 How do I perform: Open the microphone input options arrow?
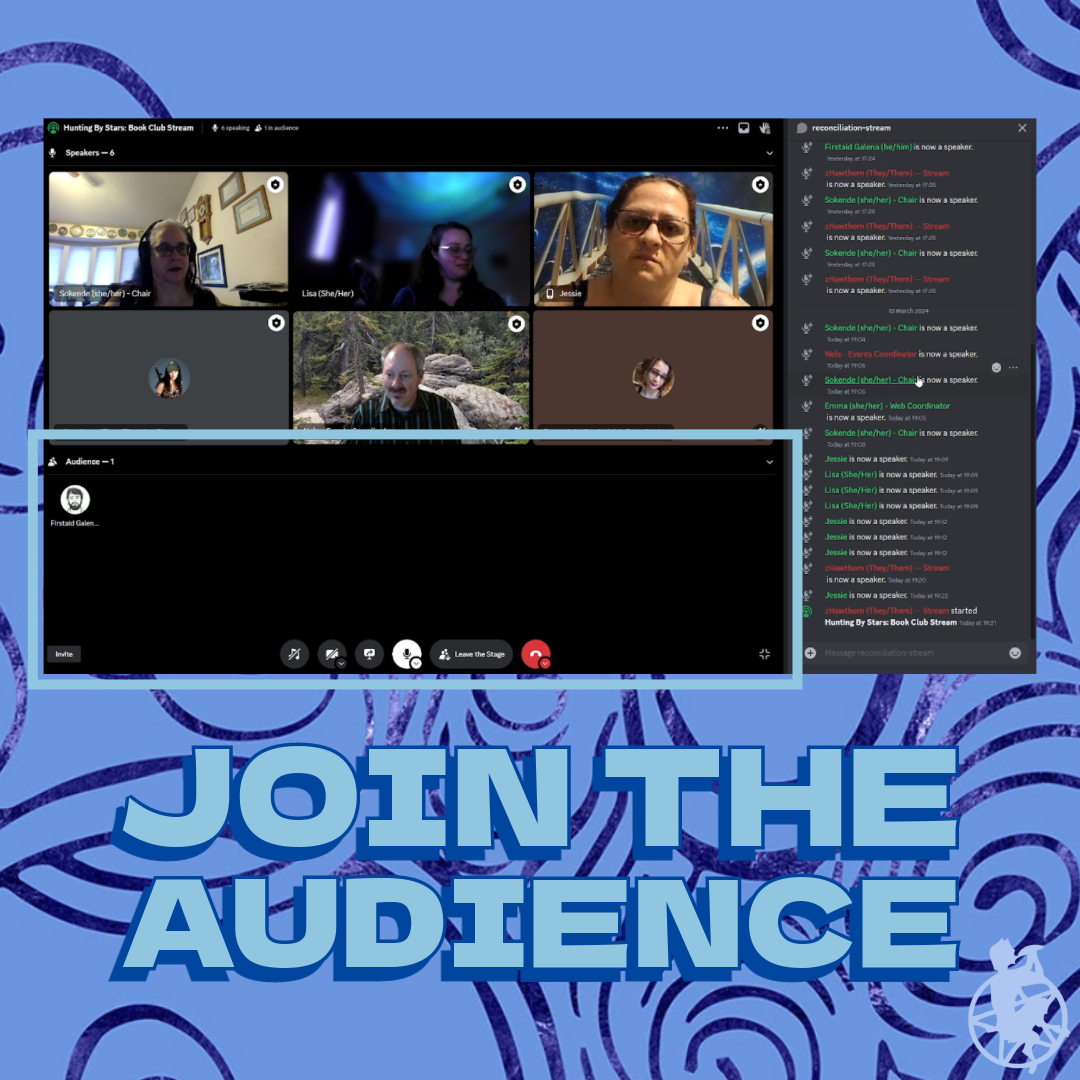(417, 663)
